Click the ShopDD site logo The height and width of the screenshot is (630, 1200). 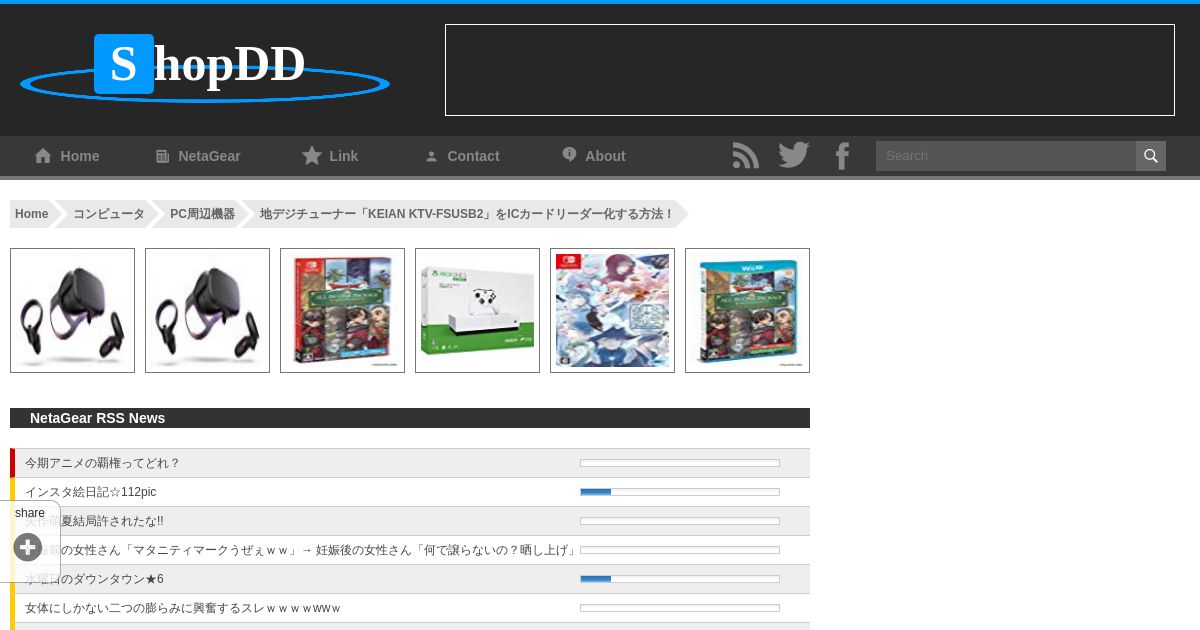(x=205, y=67)
